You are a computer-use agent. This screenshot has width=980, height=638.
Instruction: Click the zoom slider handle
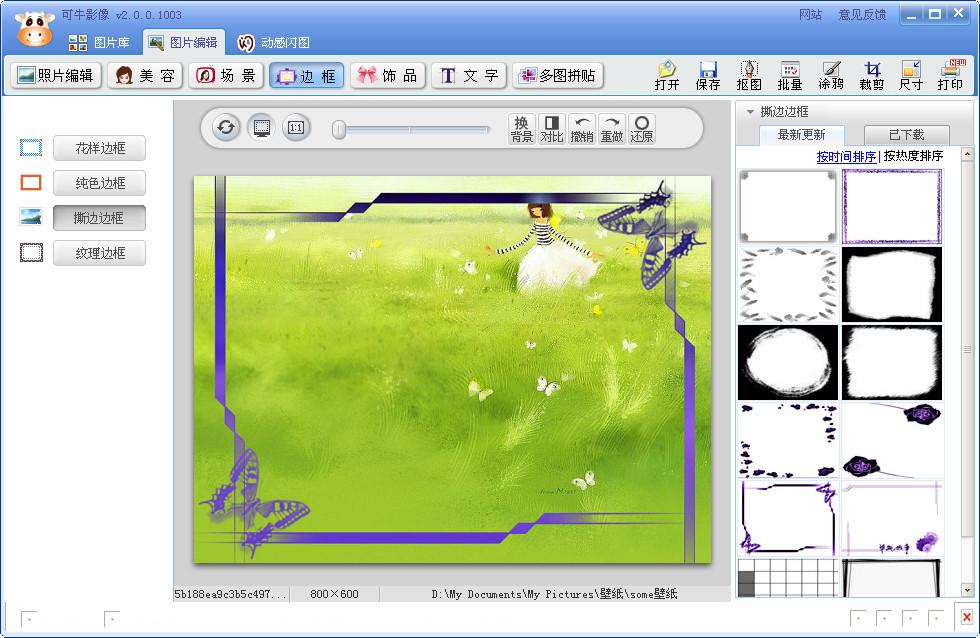(339, 129)
